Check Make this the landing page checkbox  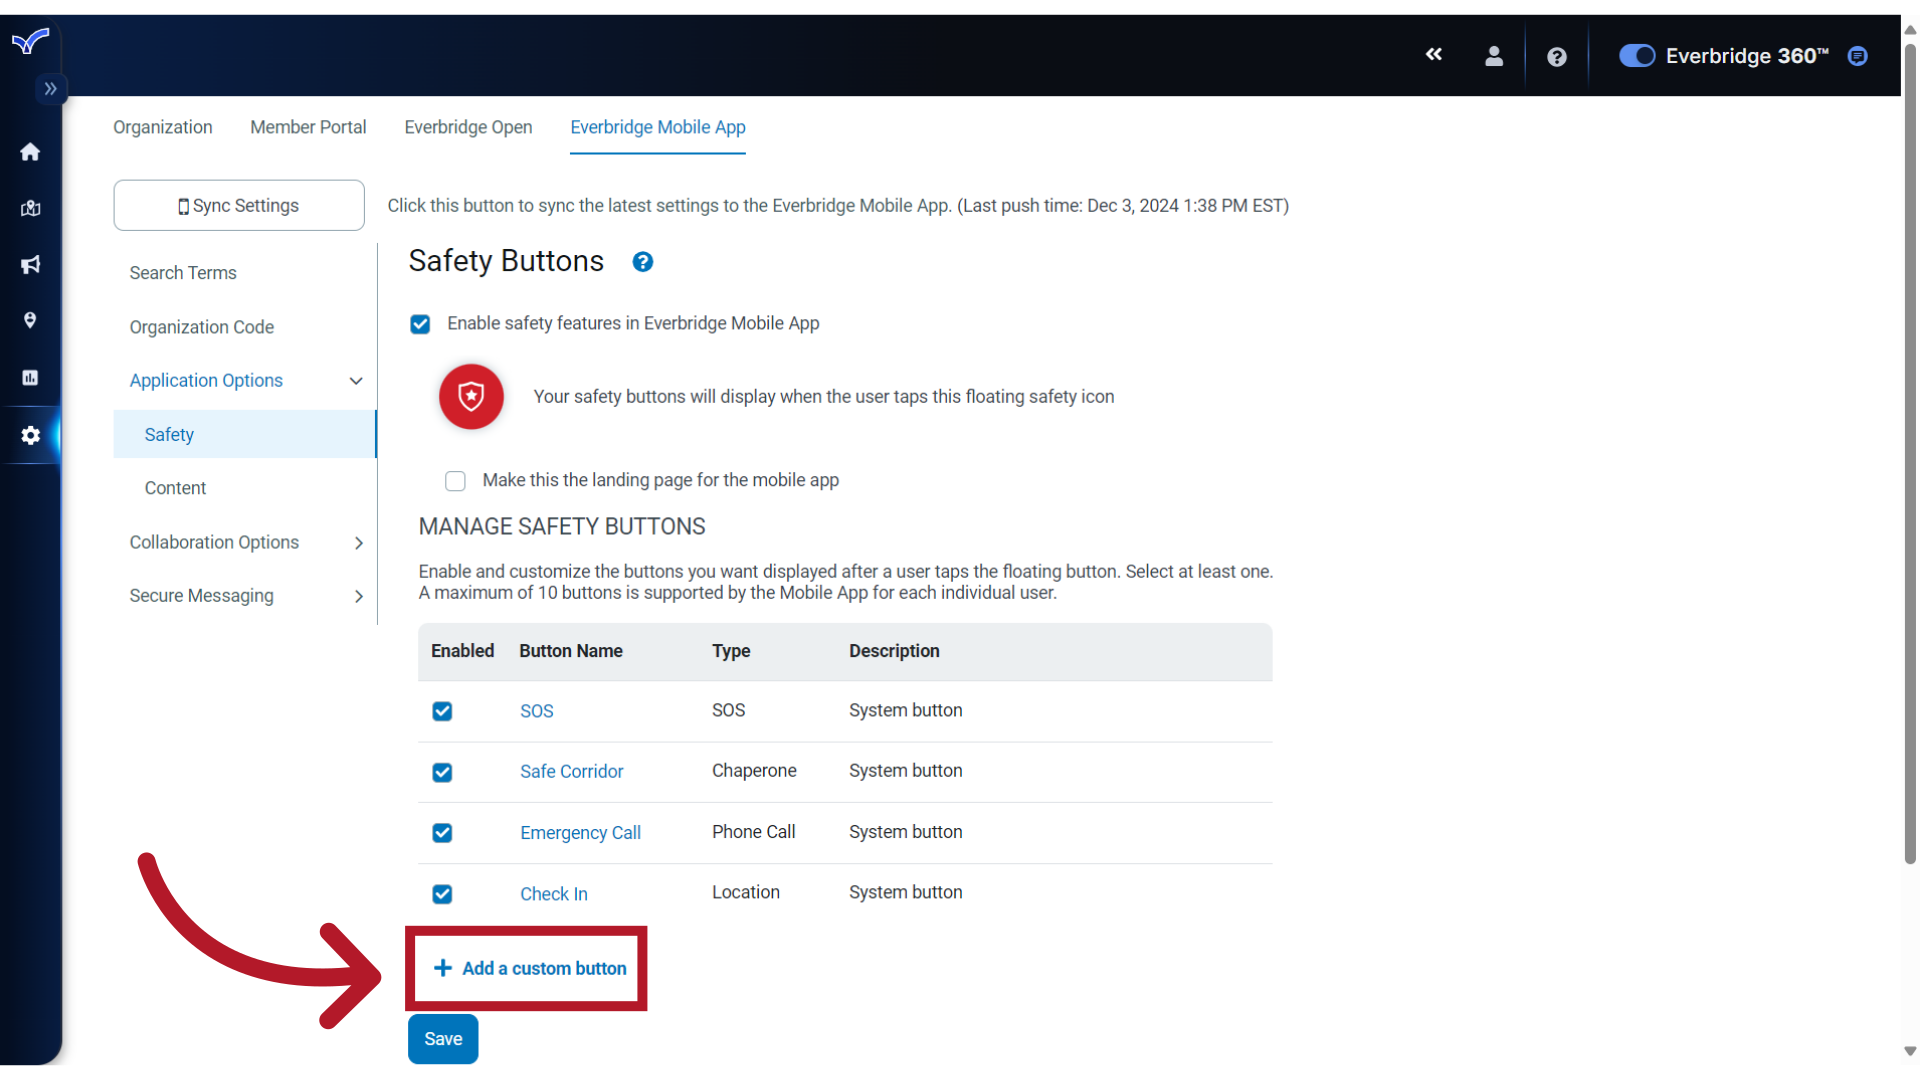455,481
